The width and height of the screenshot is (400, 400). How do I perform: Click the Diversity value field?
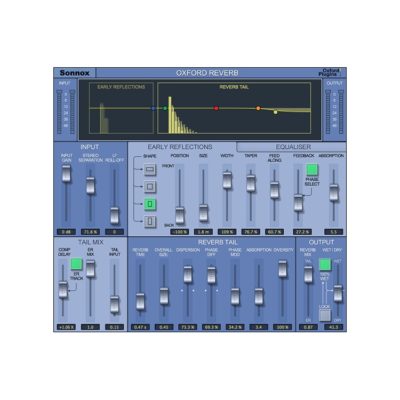pos(282,327)
